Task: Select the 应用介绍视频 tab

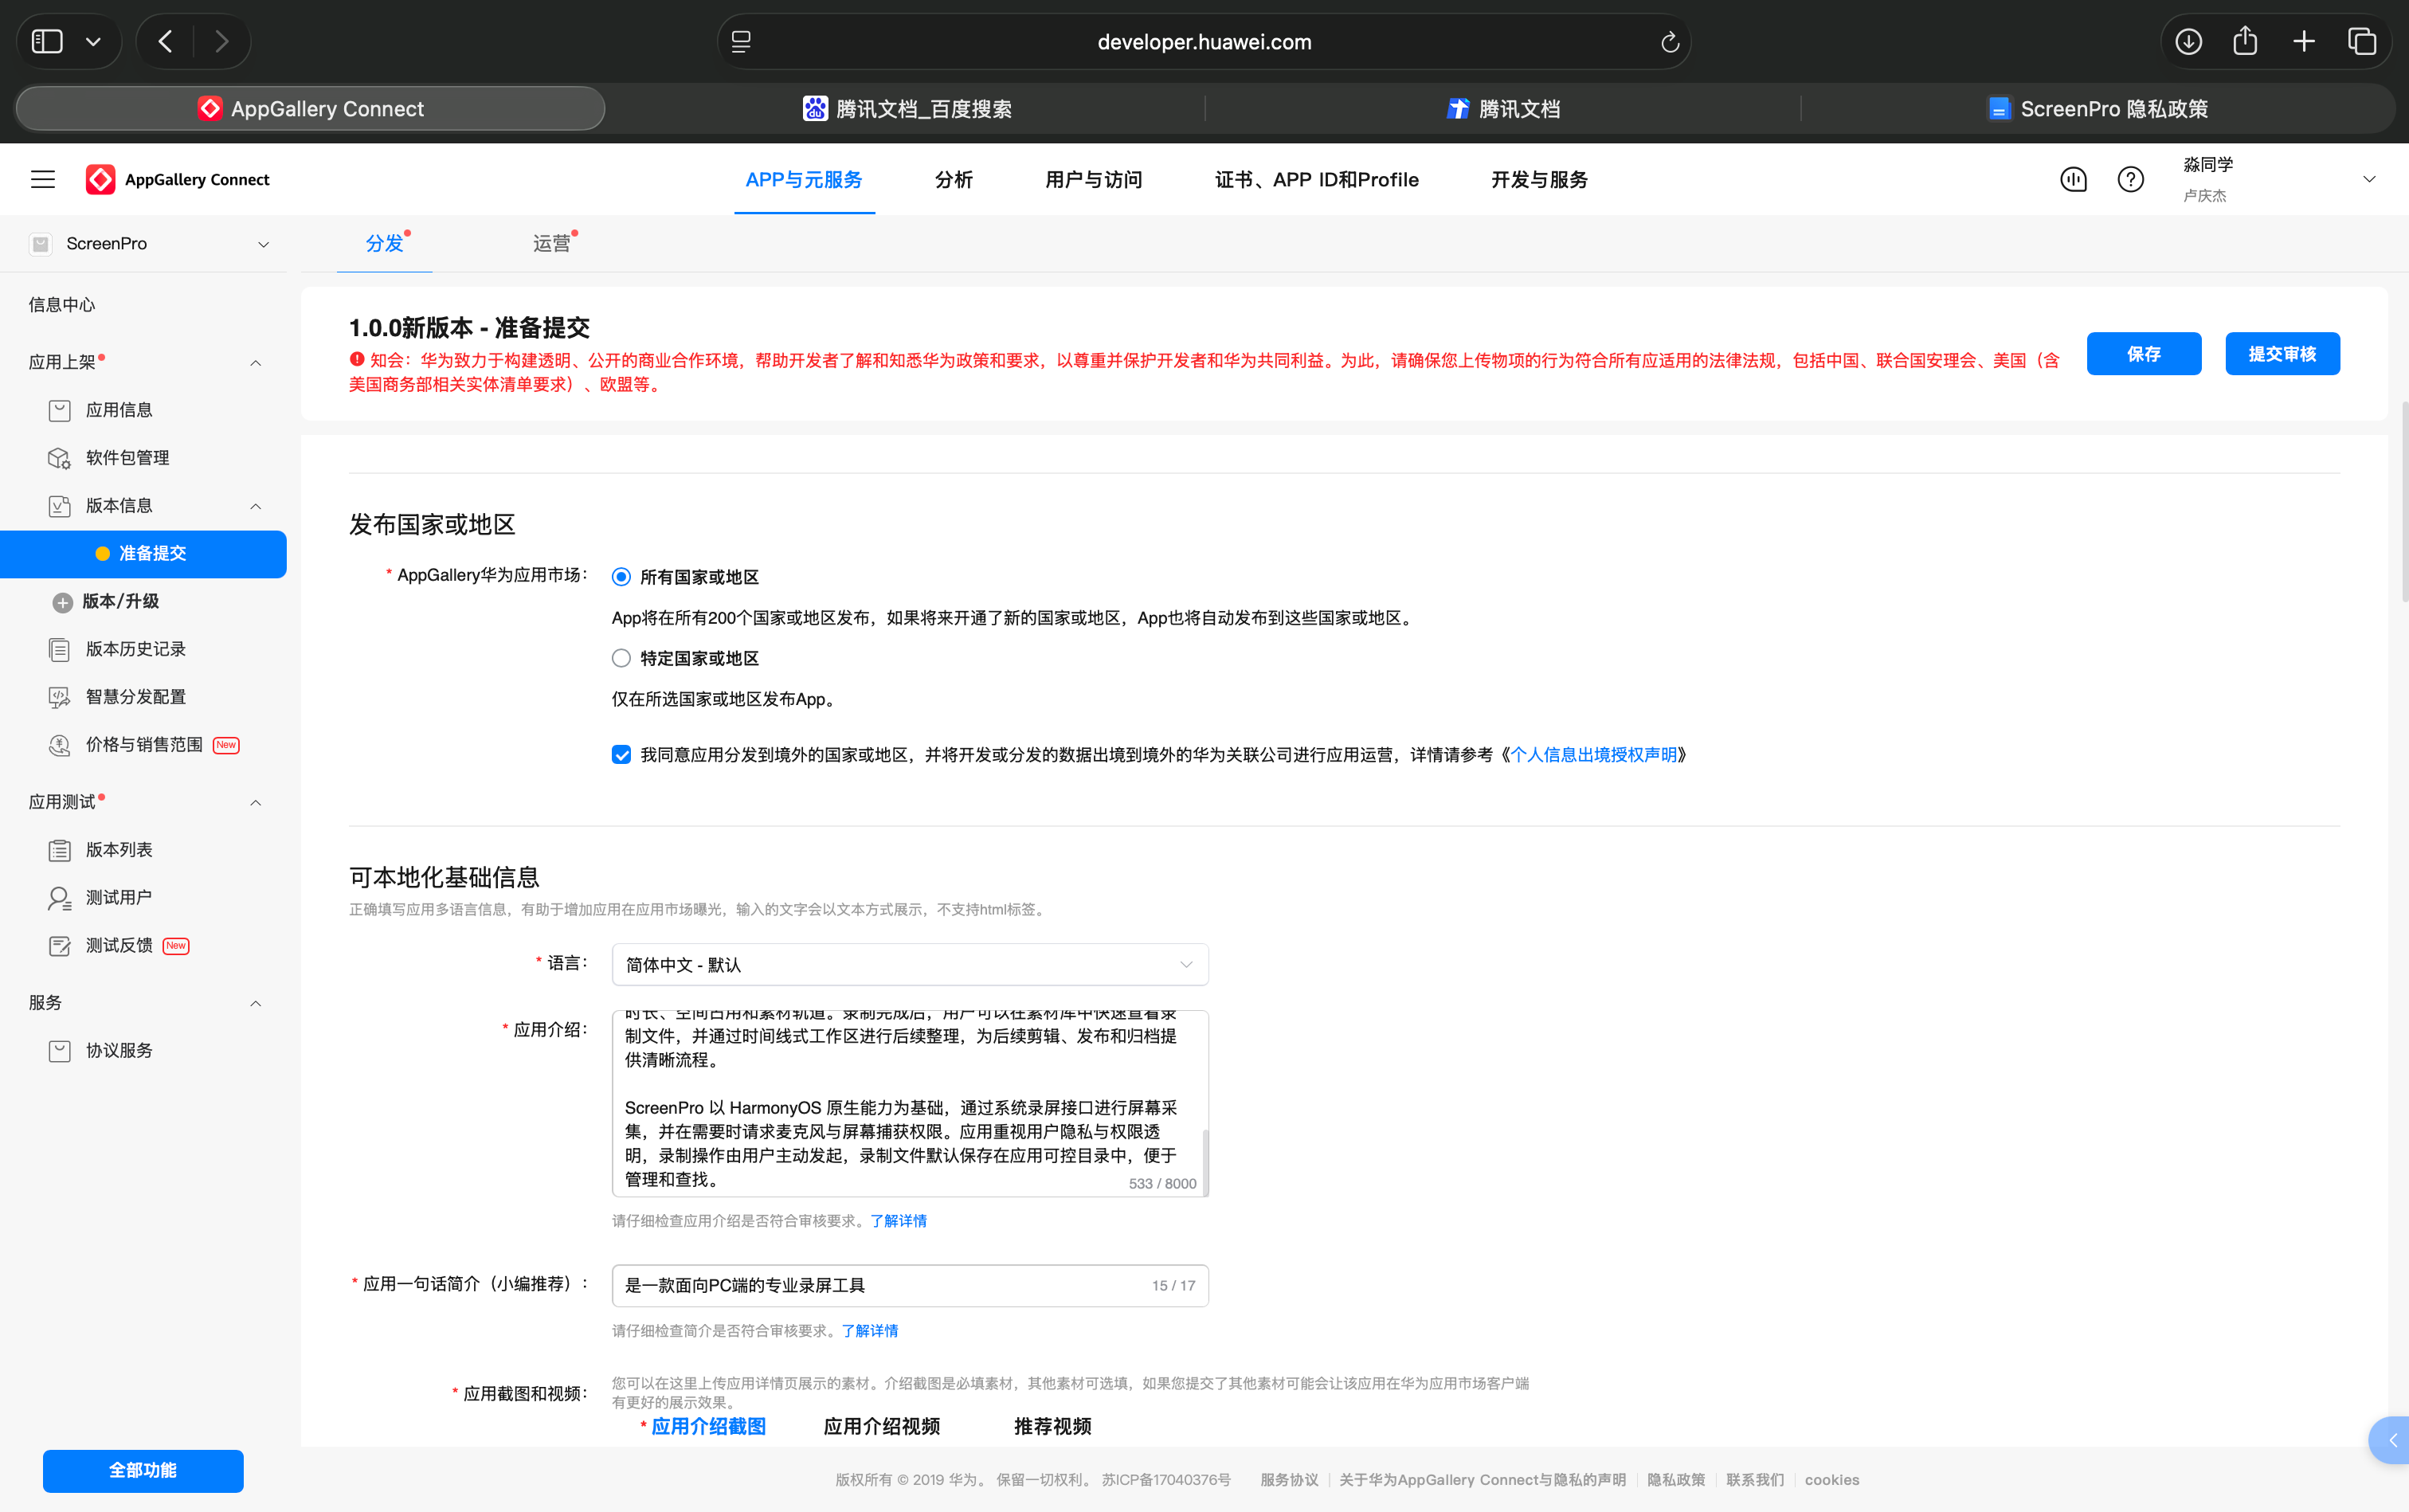Action: [x=881, y=1426]
